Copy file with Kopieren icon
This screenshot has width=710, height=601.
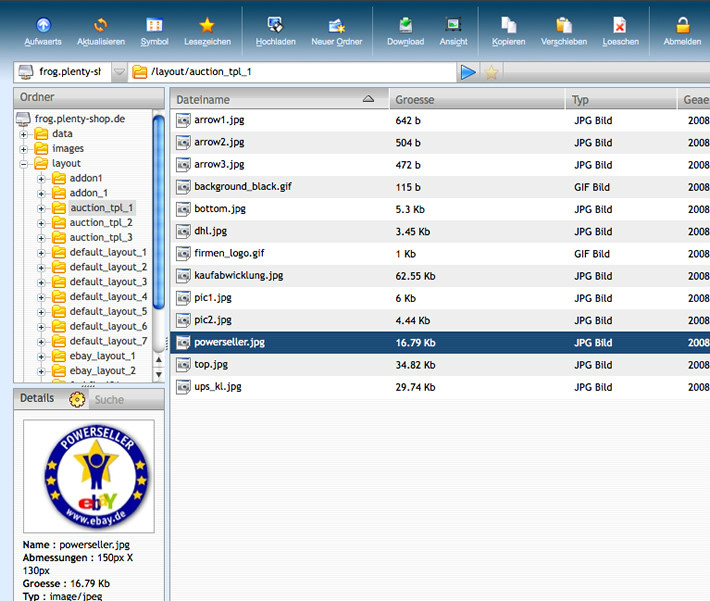coord(509,25)
